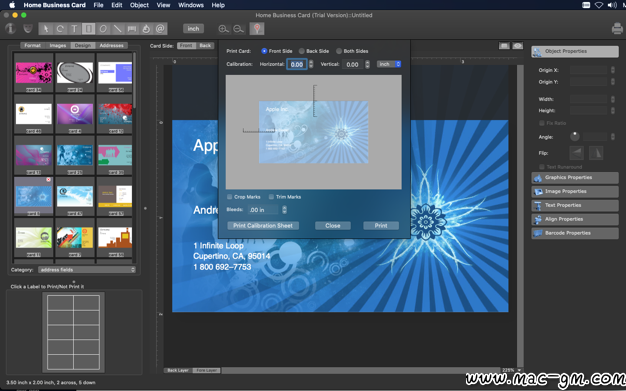
Task: Flip horizontally using the left Flip icon
Action: 576,153
